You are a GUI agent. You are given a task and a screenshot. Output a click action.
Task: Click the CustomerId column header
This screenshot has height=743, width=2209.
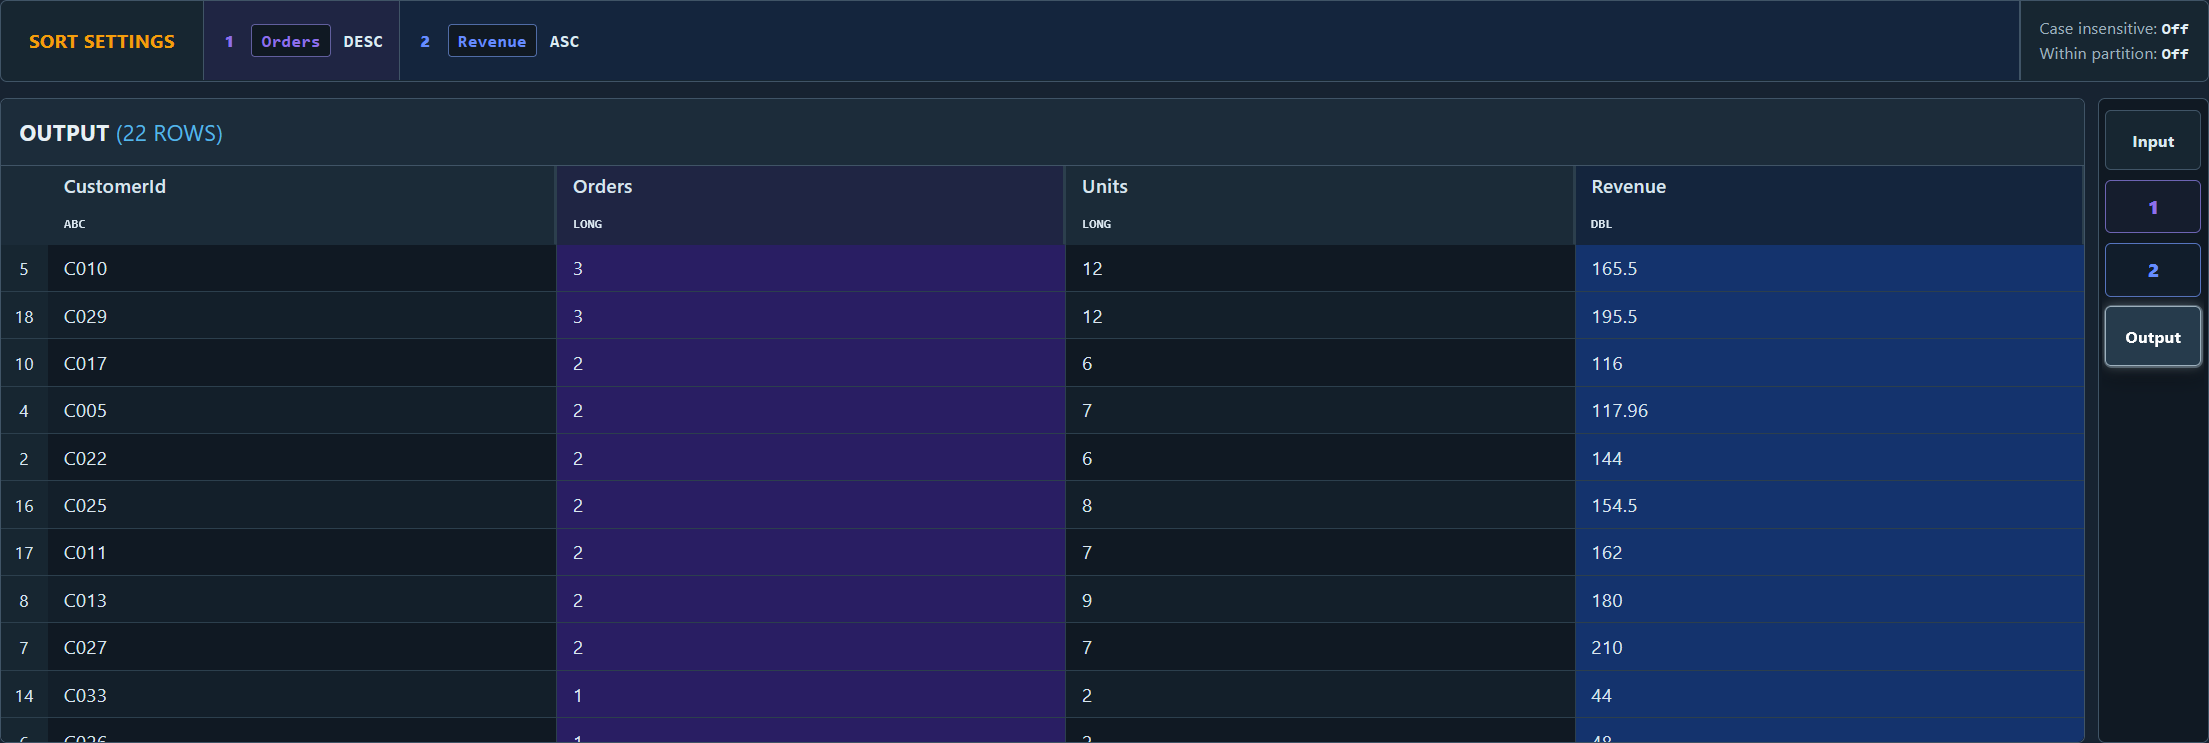[x=301, y=204]
